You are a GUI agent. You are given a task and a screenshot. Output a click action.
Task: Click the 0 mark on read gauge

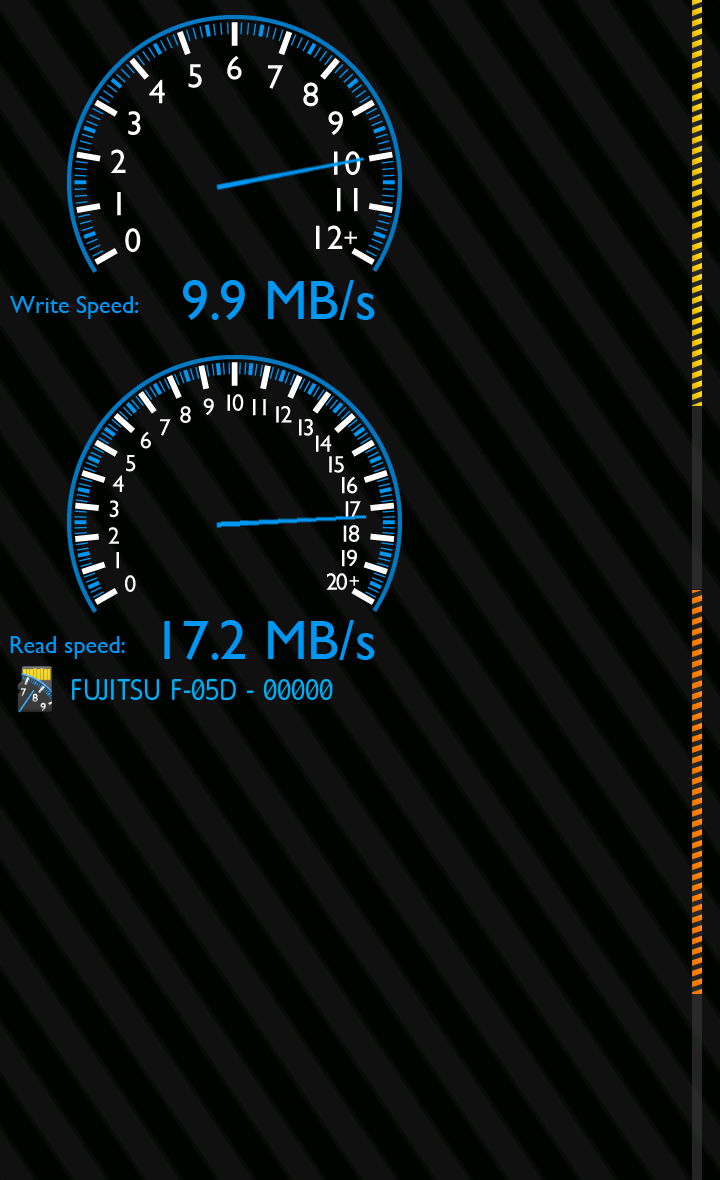click(x=129, y=583)
